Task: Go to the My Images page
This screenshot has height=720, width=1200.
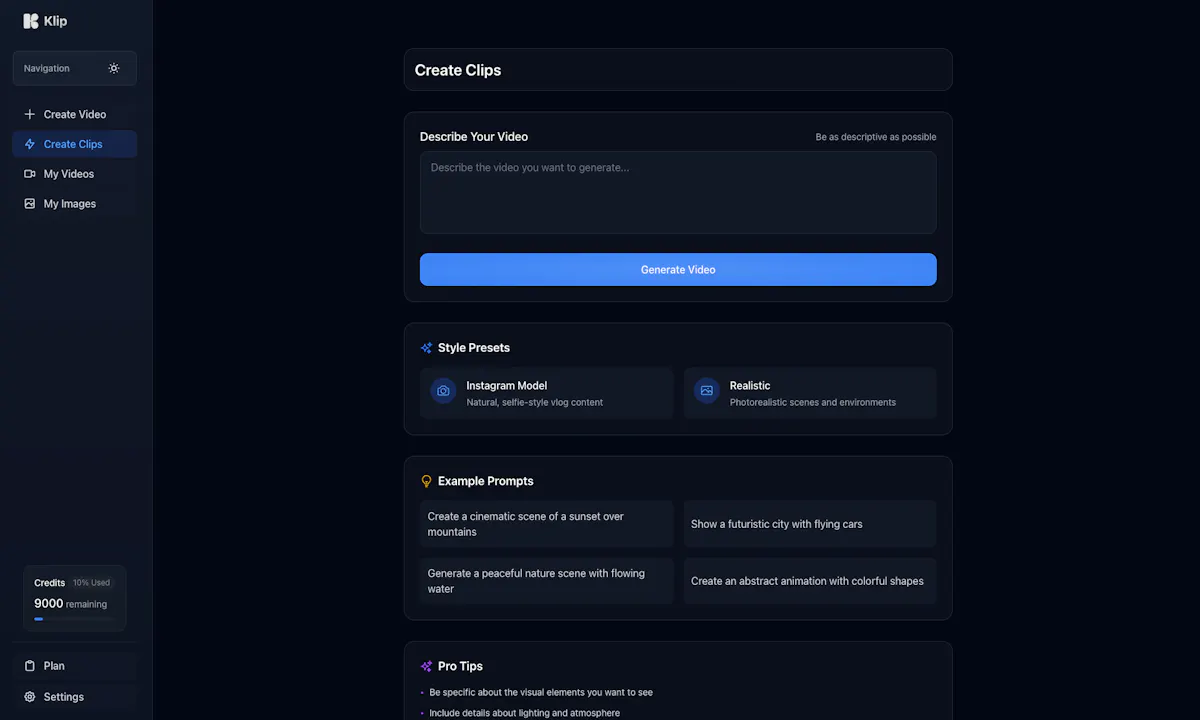Action: pyautogui.click(x=75, y=204)
